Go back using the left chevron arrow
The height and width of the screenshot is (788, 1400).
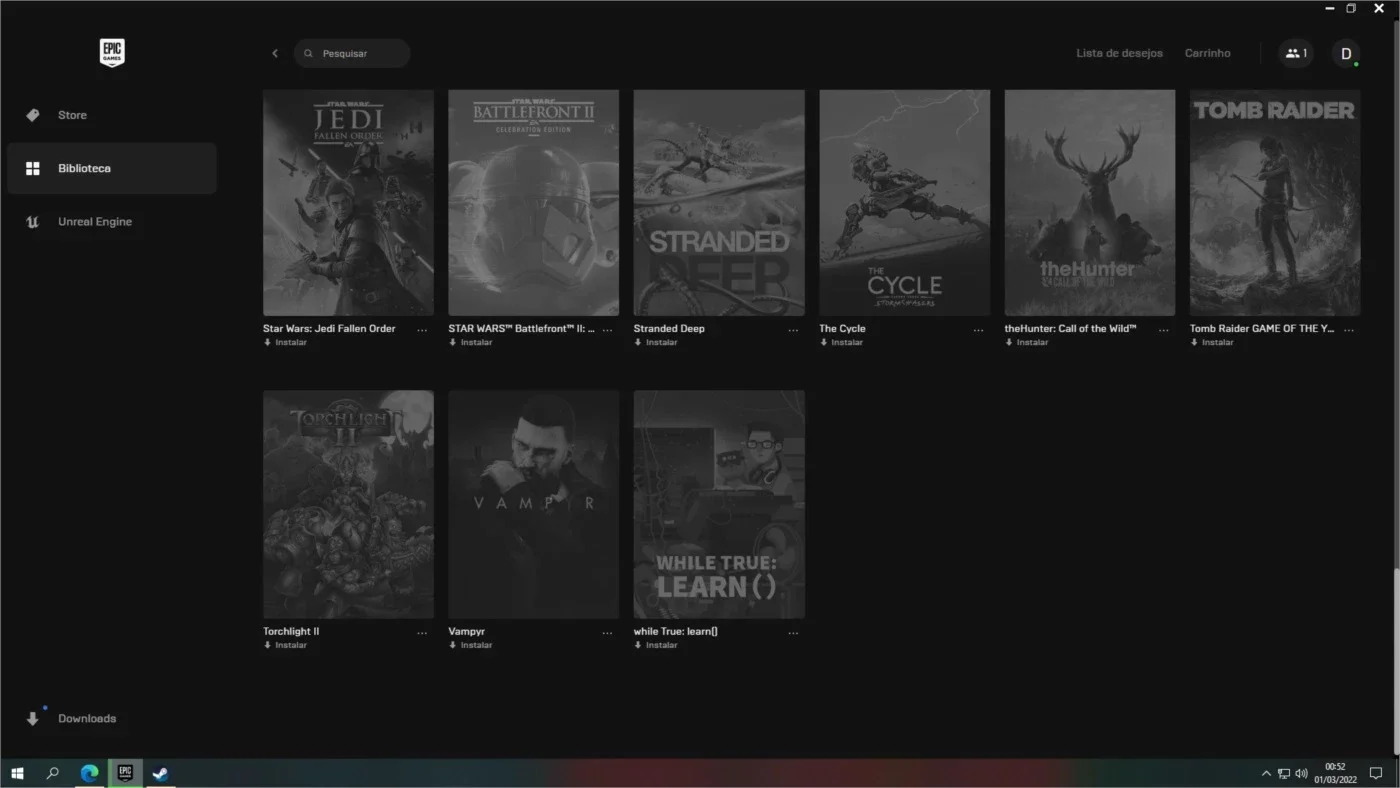coord(275,53)
